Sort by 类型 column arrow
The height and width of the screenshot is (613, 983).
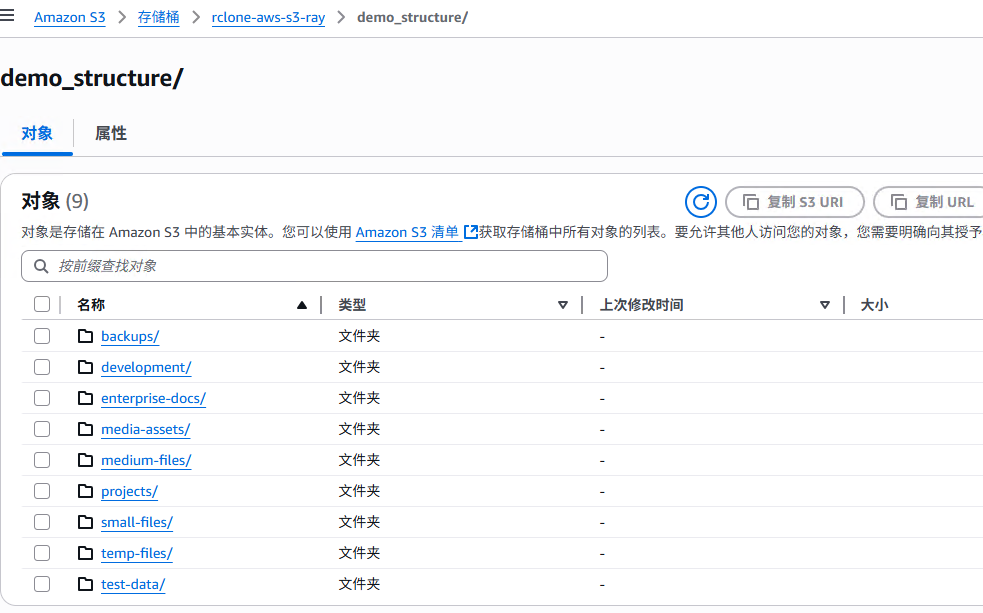(x=563, y=305)
